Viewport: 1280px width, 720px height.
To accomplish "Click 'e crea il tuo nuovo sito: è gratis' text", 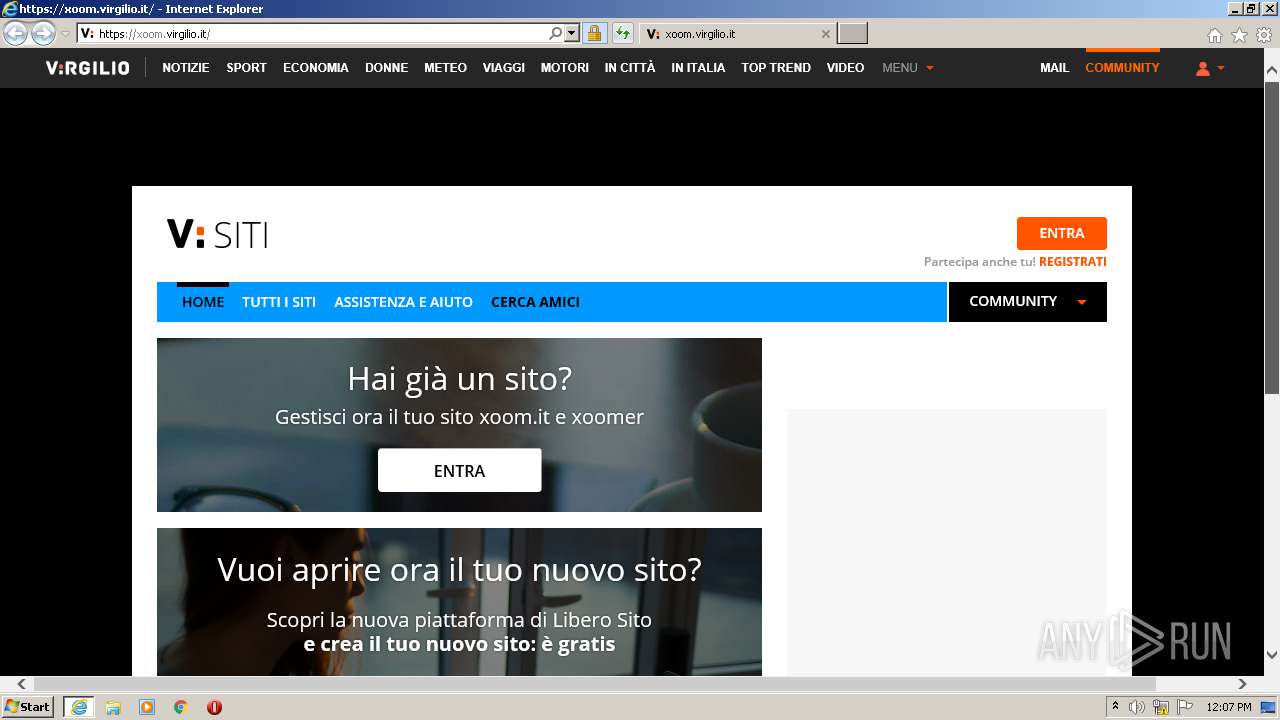I will [x=459, y=644].
